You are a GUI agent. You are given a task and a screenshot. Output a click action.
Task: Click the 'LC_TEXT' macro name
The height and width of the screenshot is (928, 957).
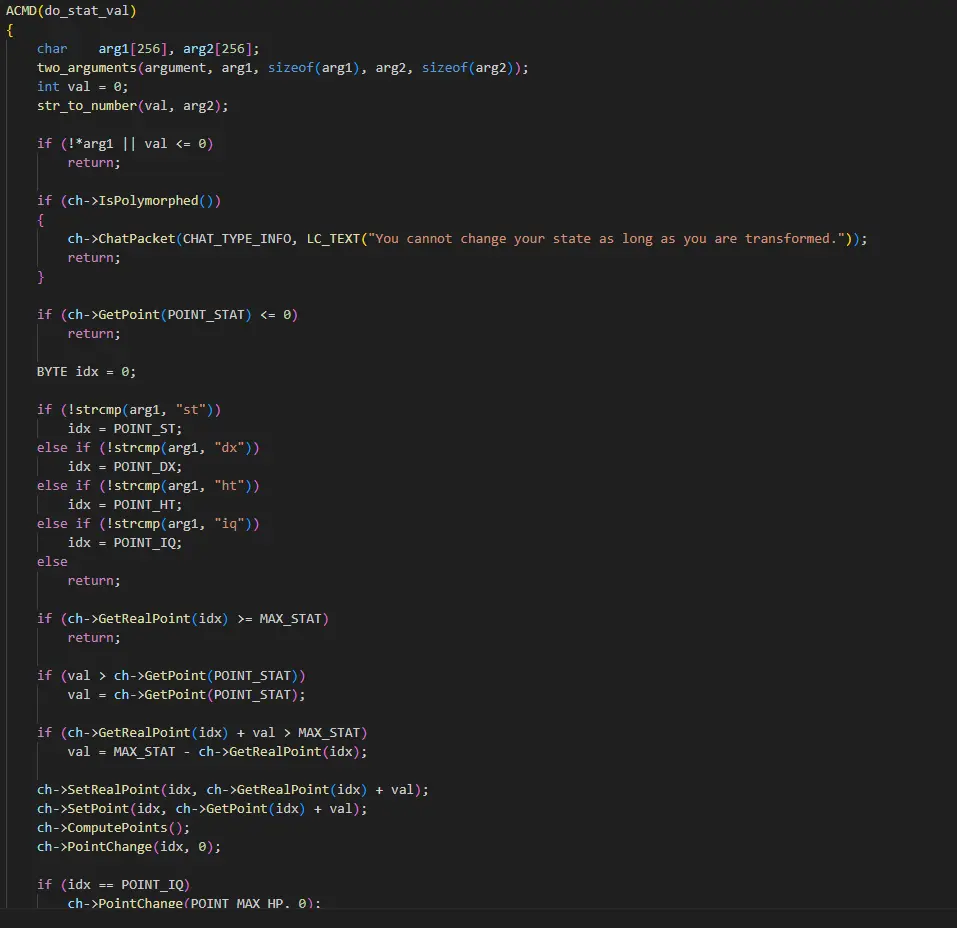[333, 239]
